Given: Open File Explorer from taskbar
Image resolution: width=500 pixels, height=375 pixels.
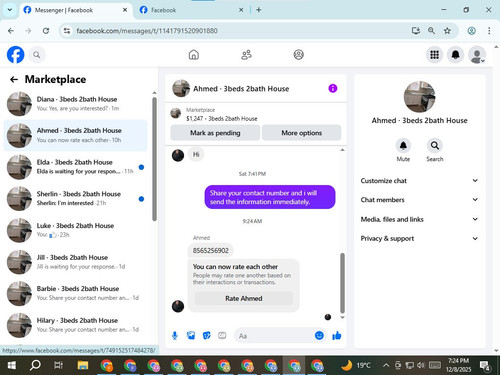Looking at the screenshot, I should pyautogui.click(x=83, y=366).
